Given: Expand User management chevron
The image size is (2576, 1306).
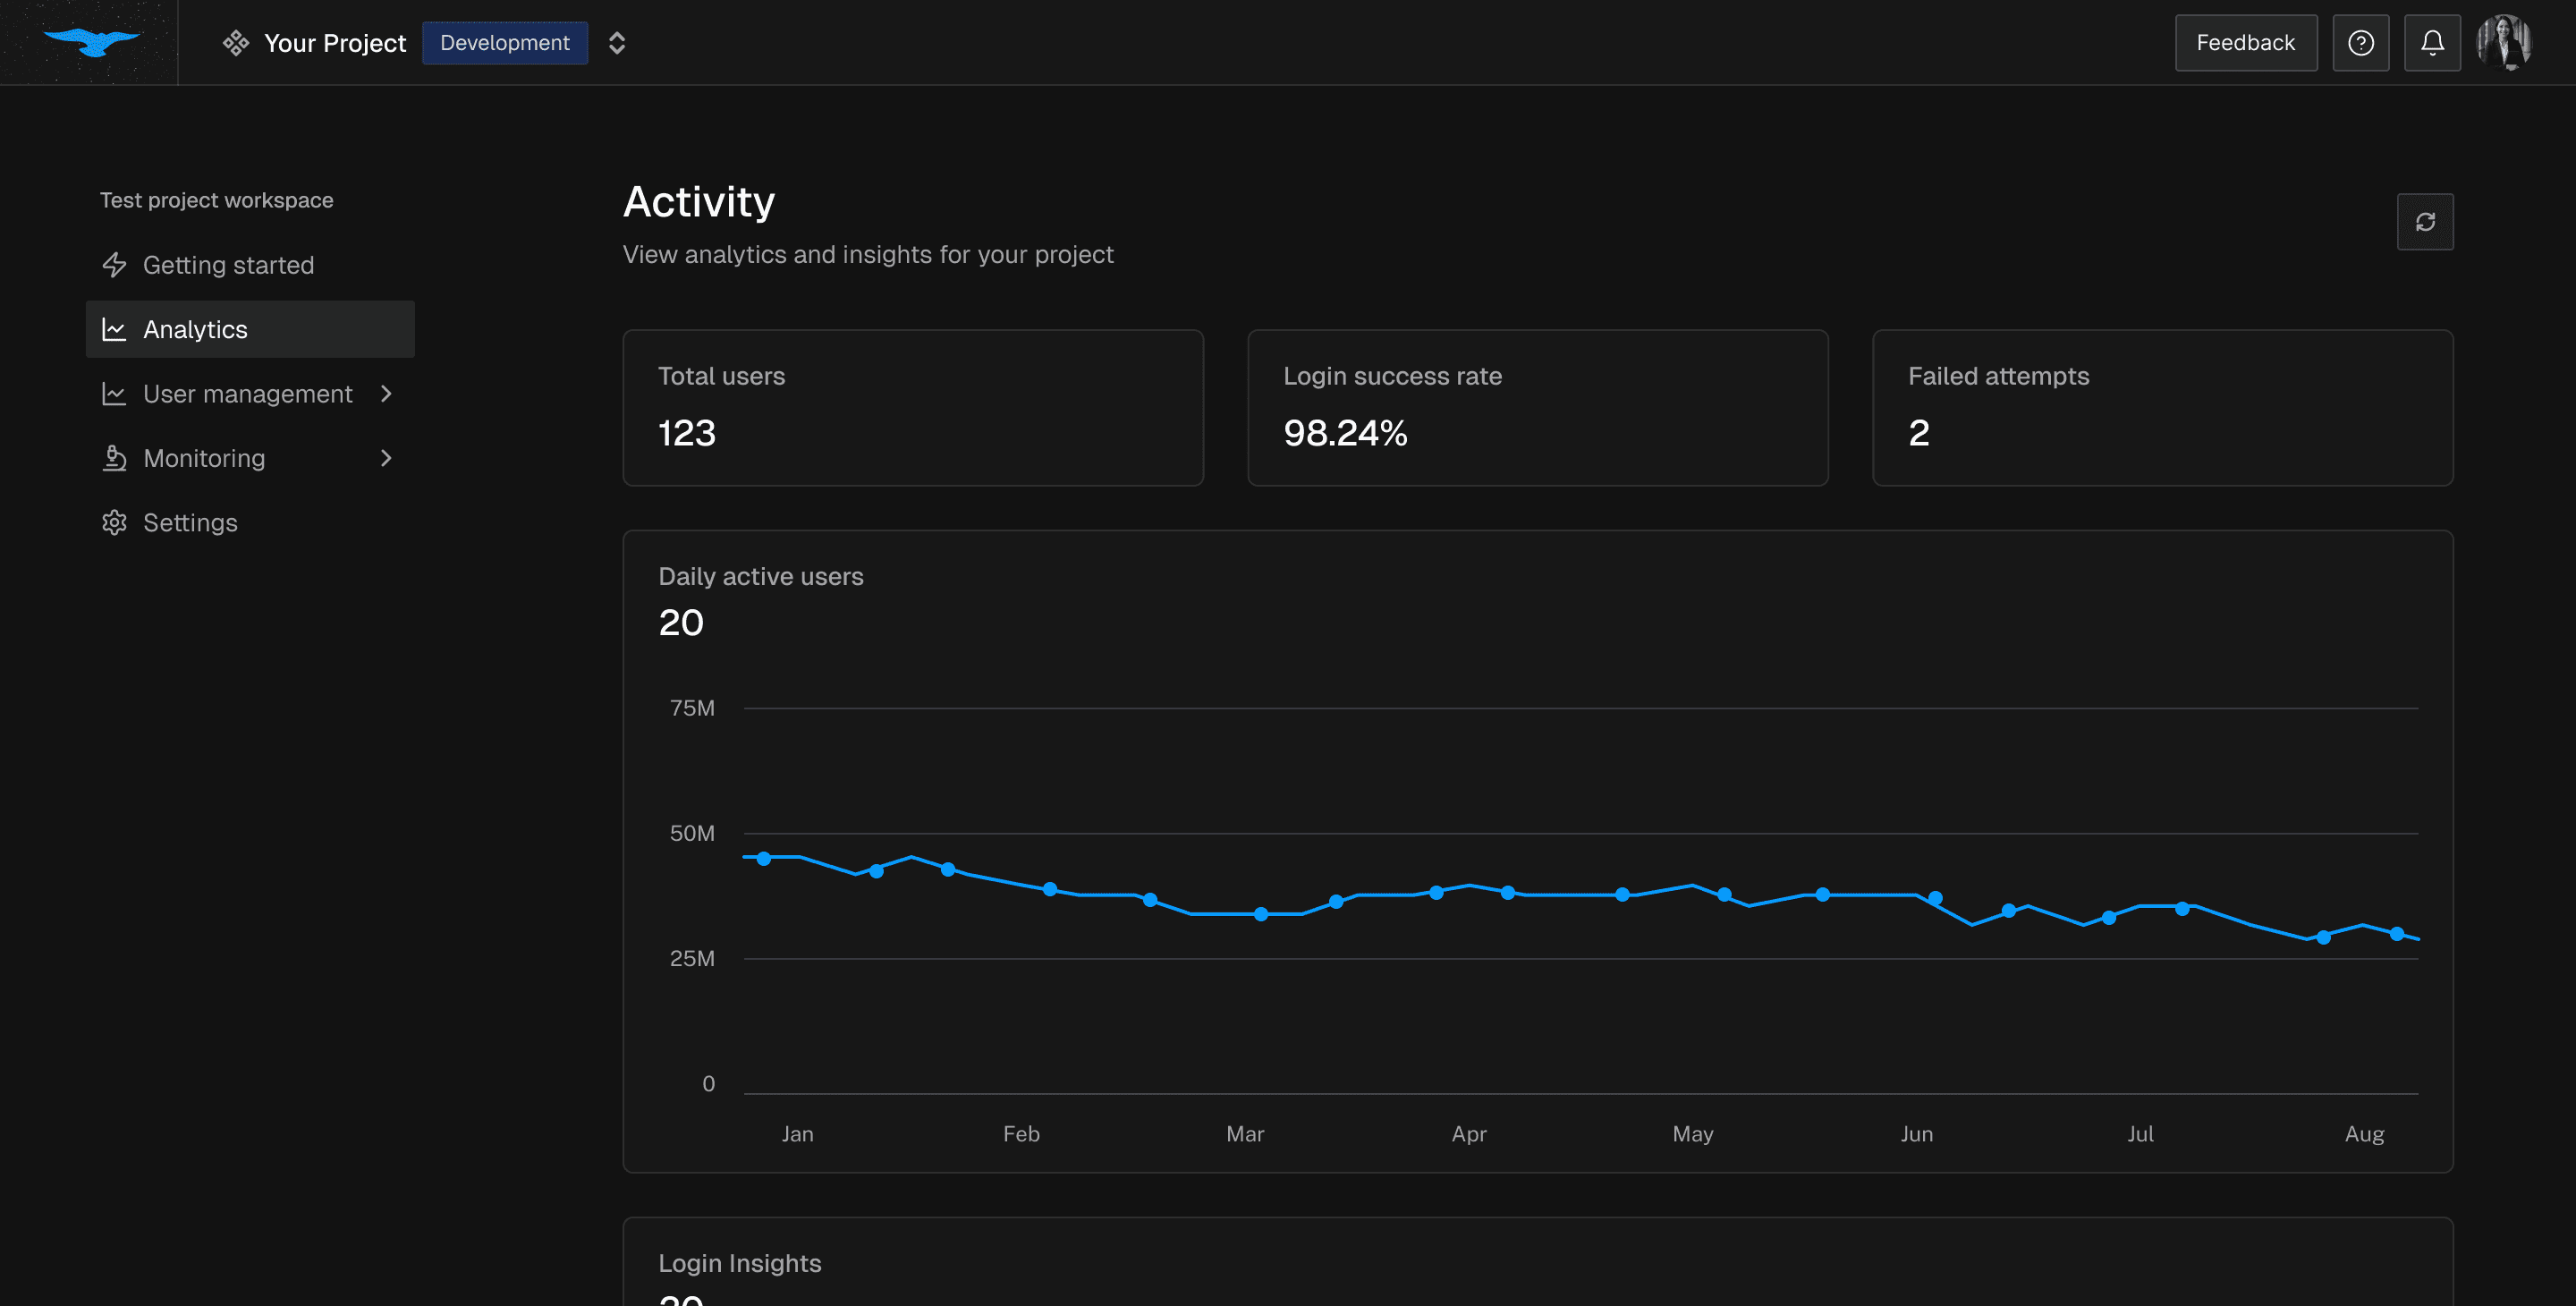Looking at the screenshot, I should click(x=386, y=394).
